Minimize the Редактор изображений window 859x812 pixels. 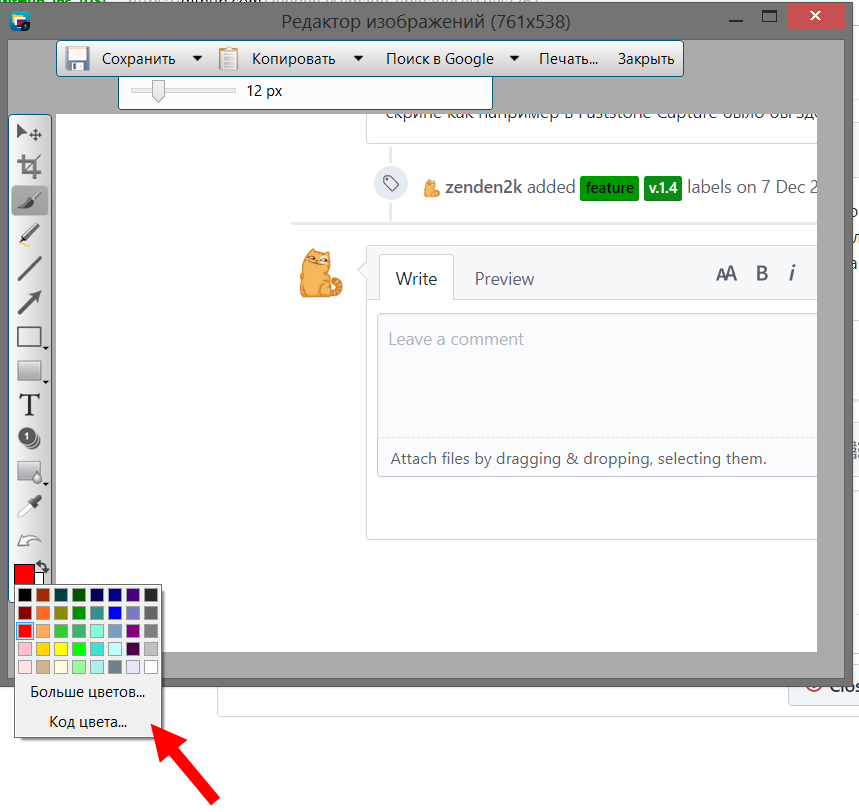[736, 21]
